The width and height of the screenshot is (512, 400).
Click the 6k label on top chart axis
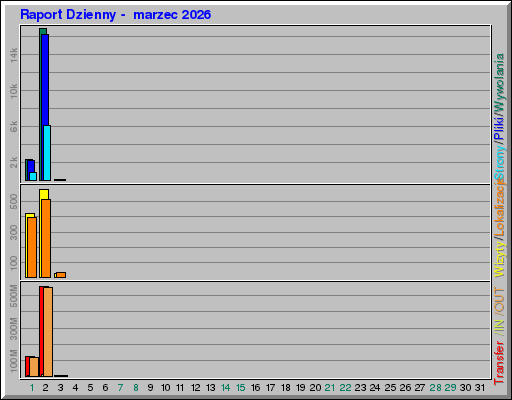(x=13, y=127)
